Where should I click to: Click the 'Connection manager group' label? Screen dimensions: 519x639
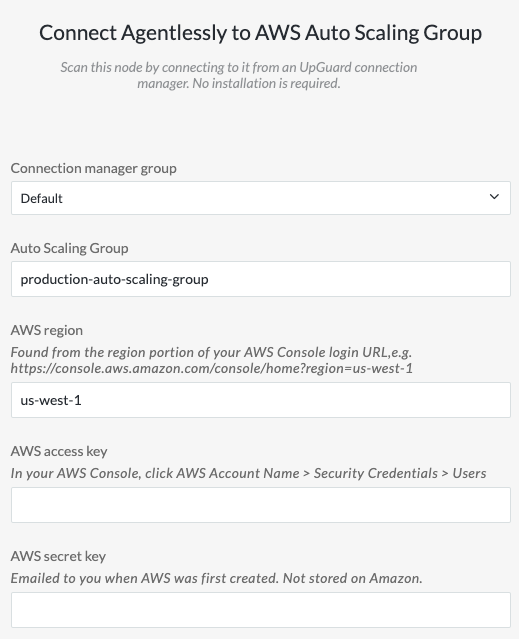(94, 168)
